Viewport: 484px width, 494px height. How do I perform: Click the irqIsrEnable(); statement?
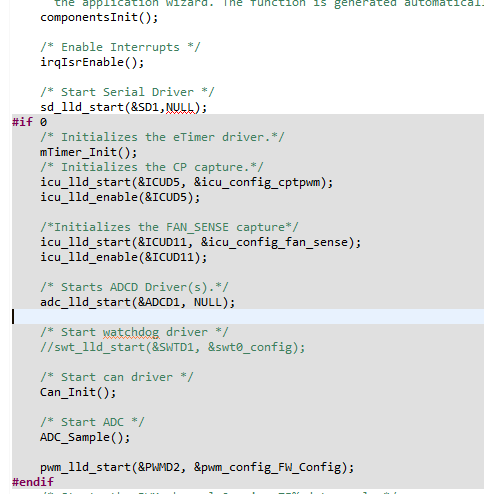[x=92, y=62]
